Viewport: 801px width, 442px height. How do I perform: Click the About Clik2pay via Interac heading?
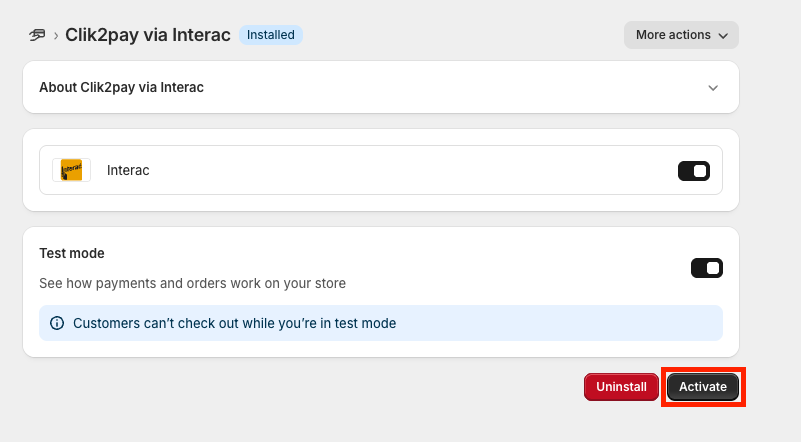[122, 87]
